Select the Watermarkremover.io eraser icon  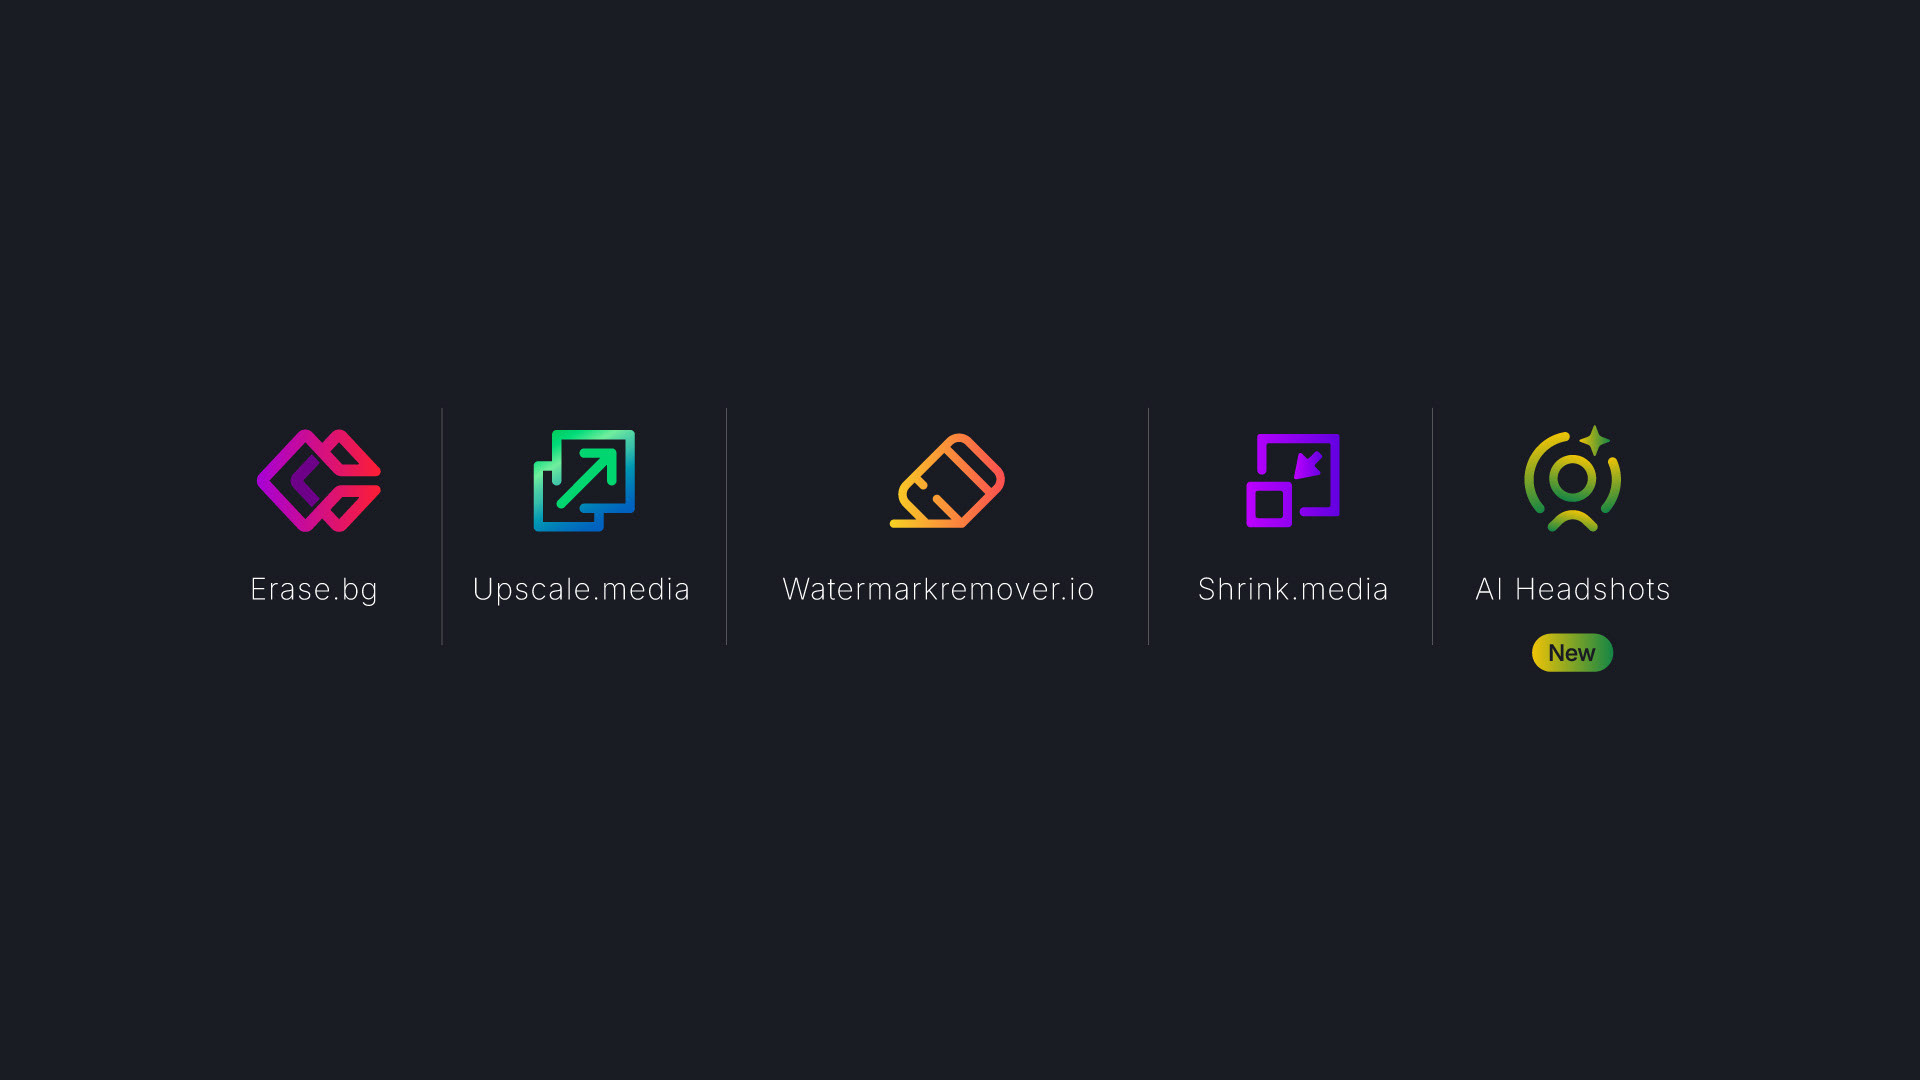click(x=947, y=481)
